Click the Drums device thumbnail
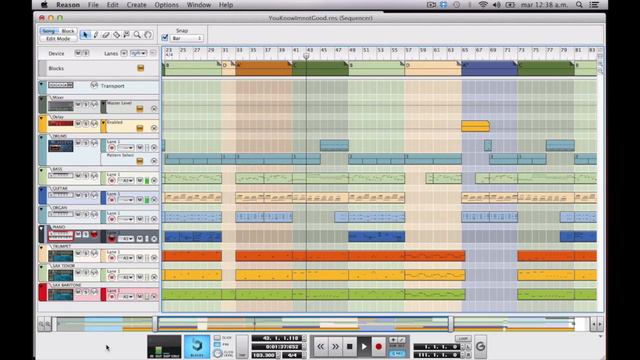Image resolution: width=640 pixels, height=360 pixels. pyautogui.click(x=60, y=146)
